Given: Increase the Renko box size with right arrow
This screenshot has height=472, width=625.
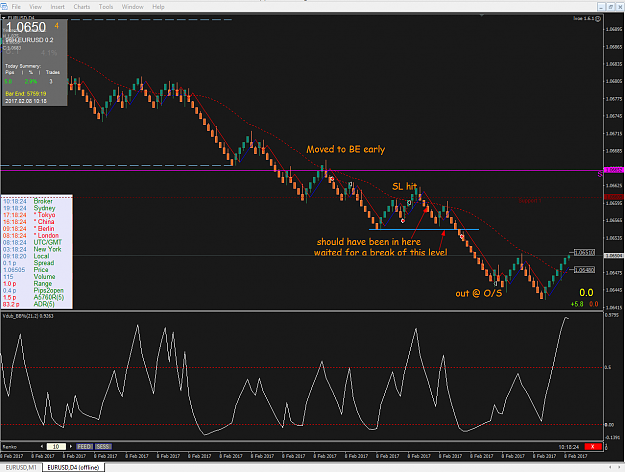Looking at the screenshot, I should click(x=71, y=446).
